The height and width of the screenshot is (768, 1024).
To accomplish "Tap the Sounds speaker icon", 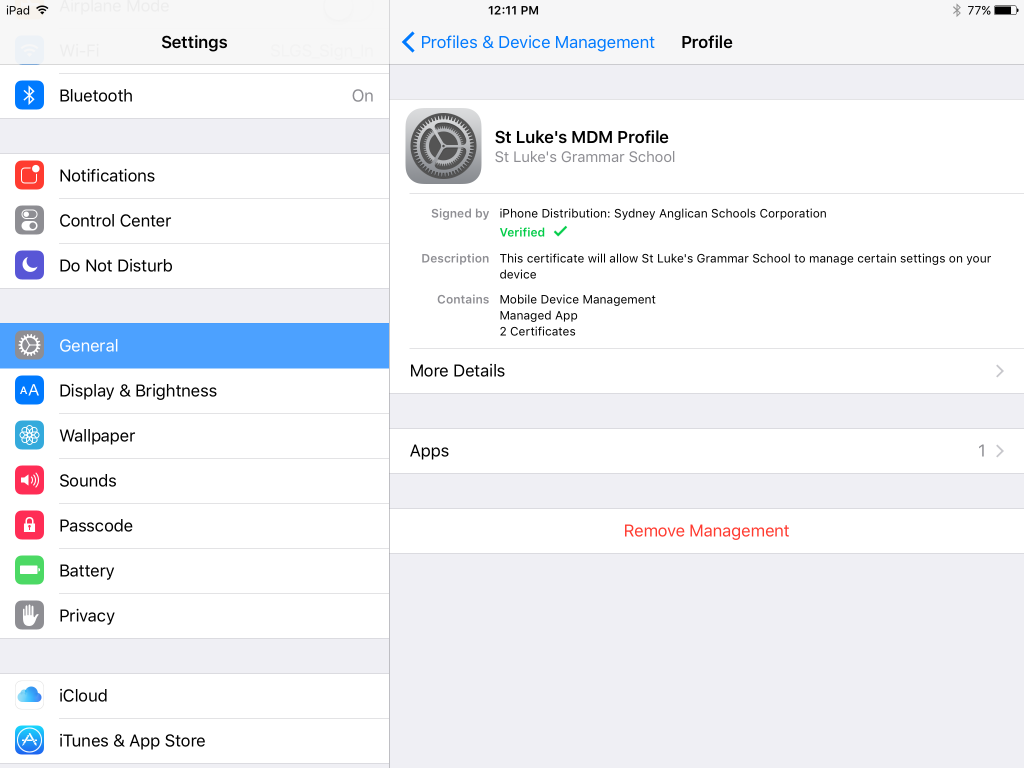I will coord(29,481).
